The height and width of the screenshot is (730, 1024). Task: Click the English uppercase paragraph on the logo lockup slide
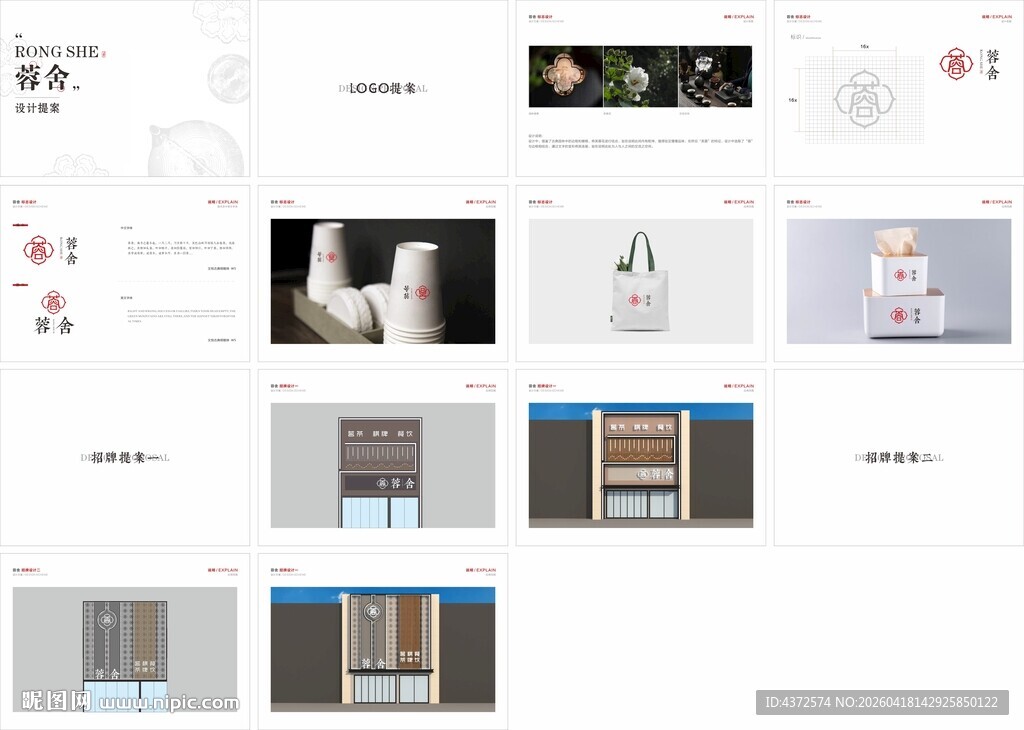181,316
